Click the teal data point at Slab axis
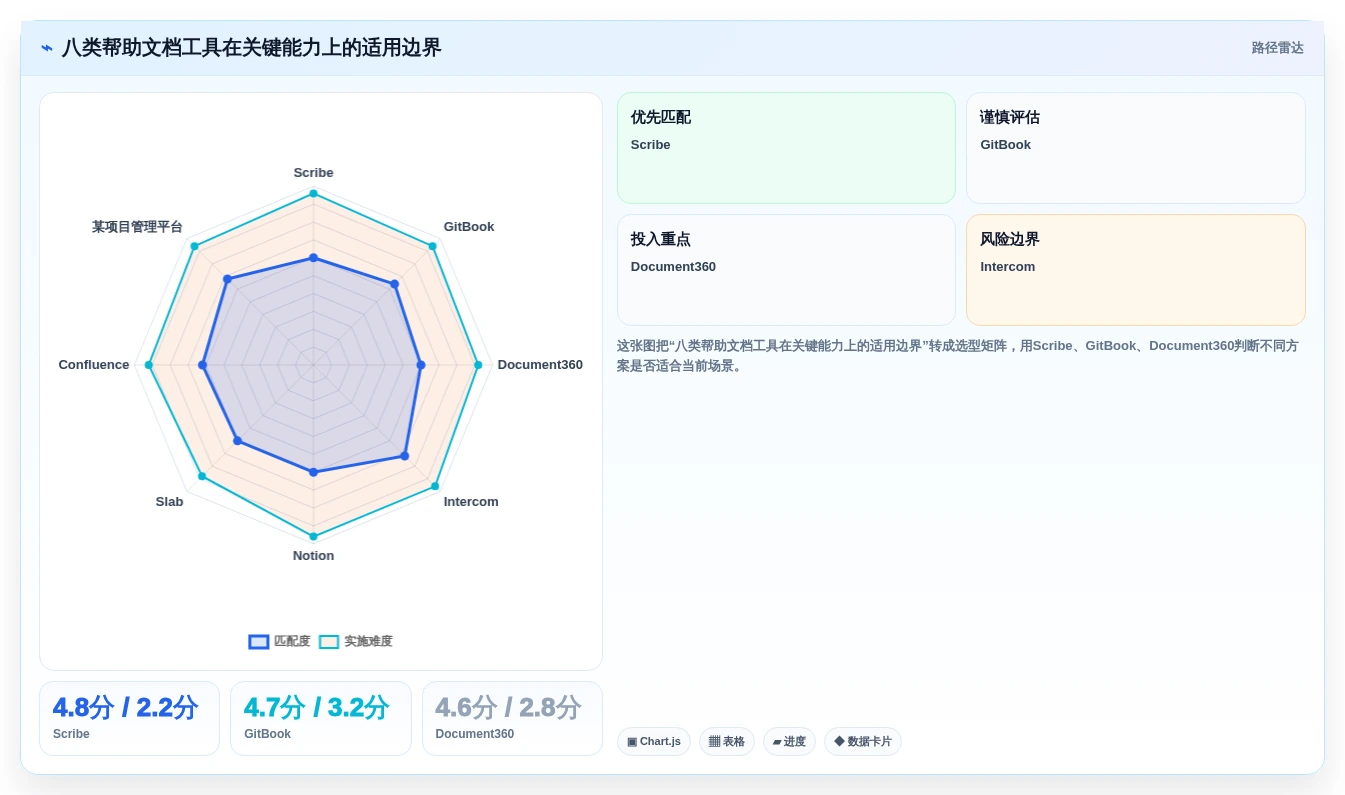Screen dimensions: 1345x795 (202, 476)
